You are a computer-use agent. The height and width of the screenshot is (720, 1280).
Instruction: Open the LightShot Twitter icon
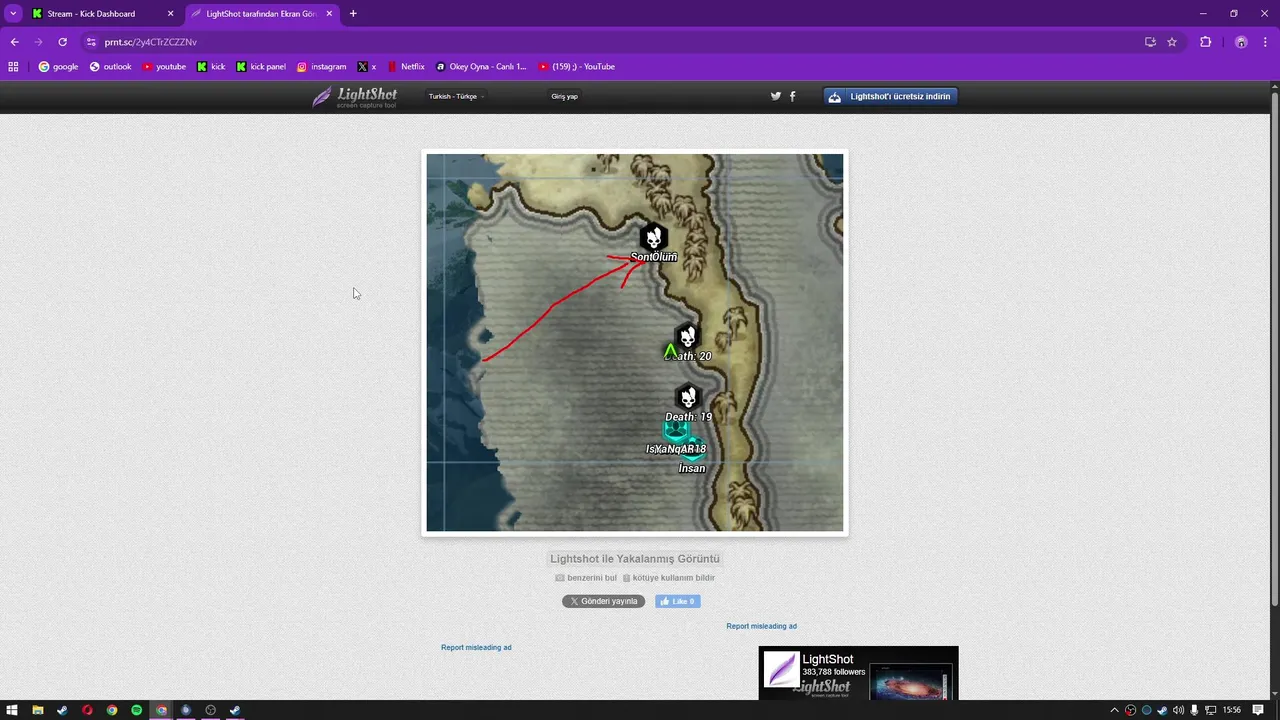tap(775, 96)
